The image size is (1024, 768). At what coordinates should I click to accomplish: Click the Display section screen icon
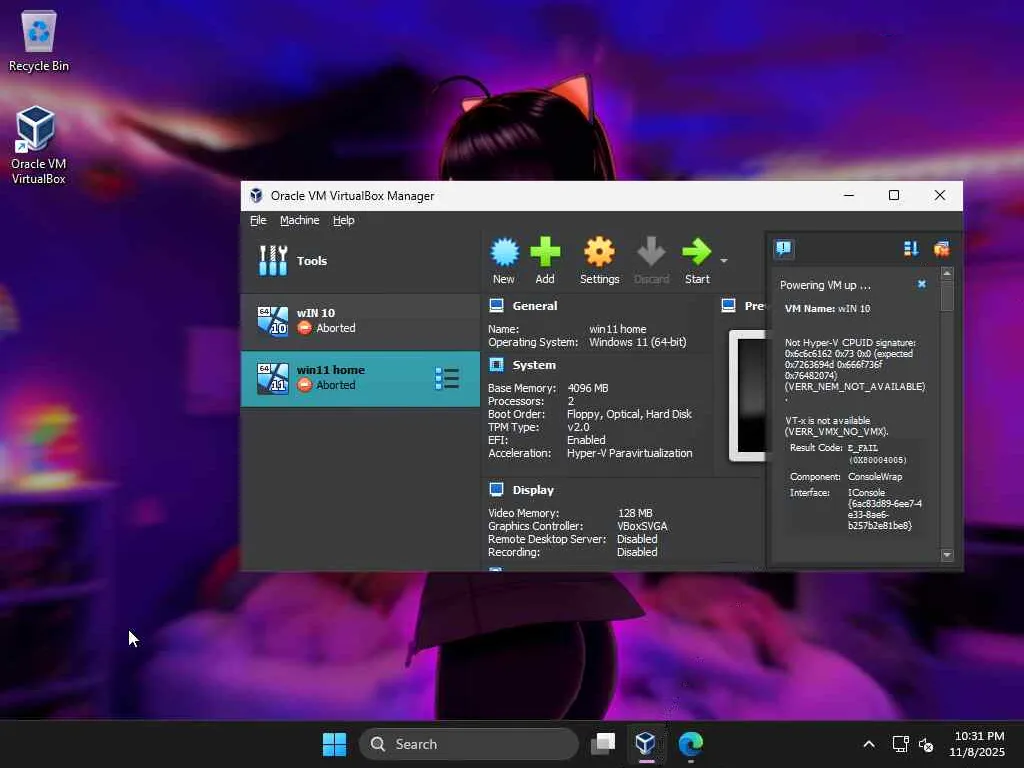[x=496, y=489]
